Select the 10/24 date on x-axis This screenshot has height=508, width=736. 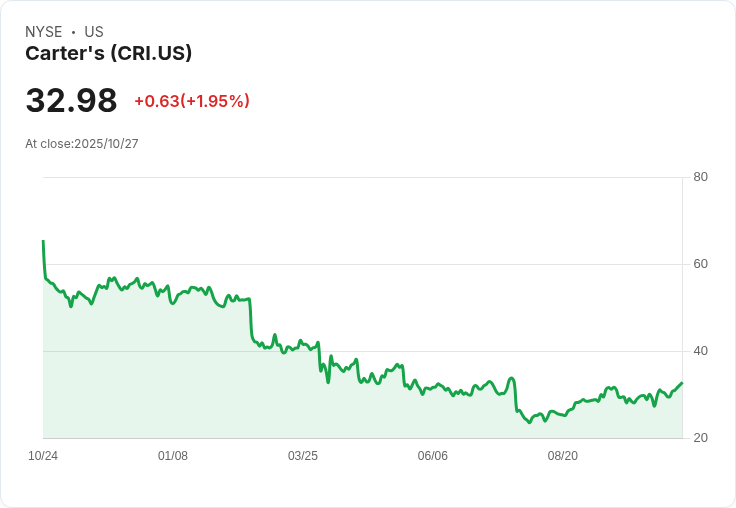(43, 456)
